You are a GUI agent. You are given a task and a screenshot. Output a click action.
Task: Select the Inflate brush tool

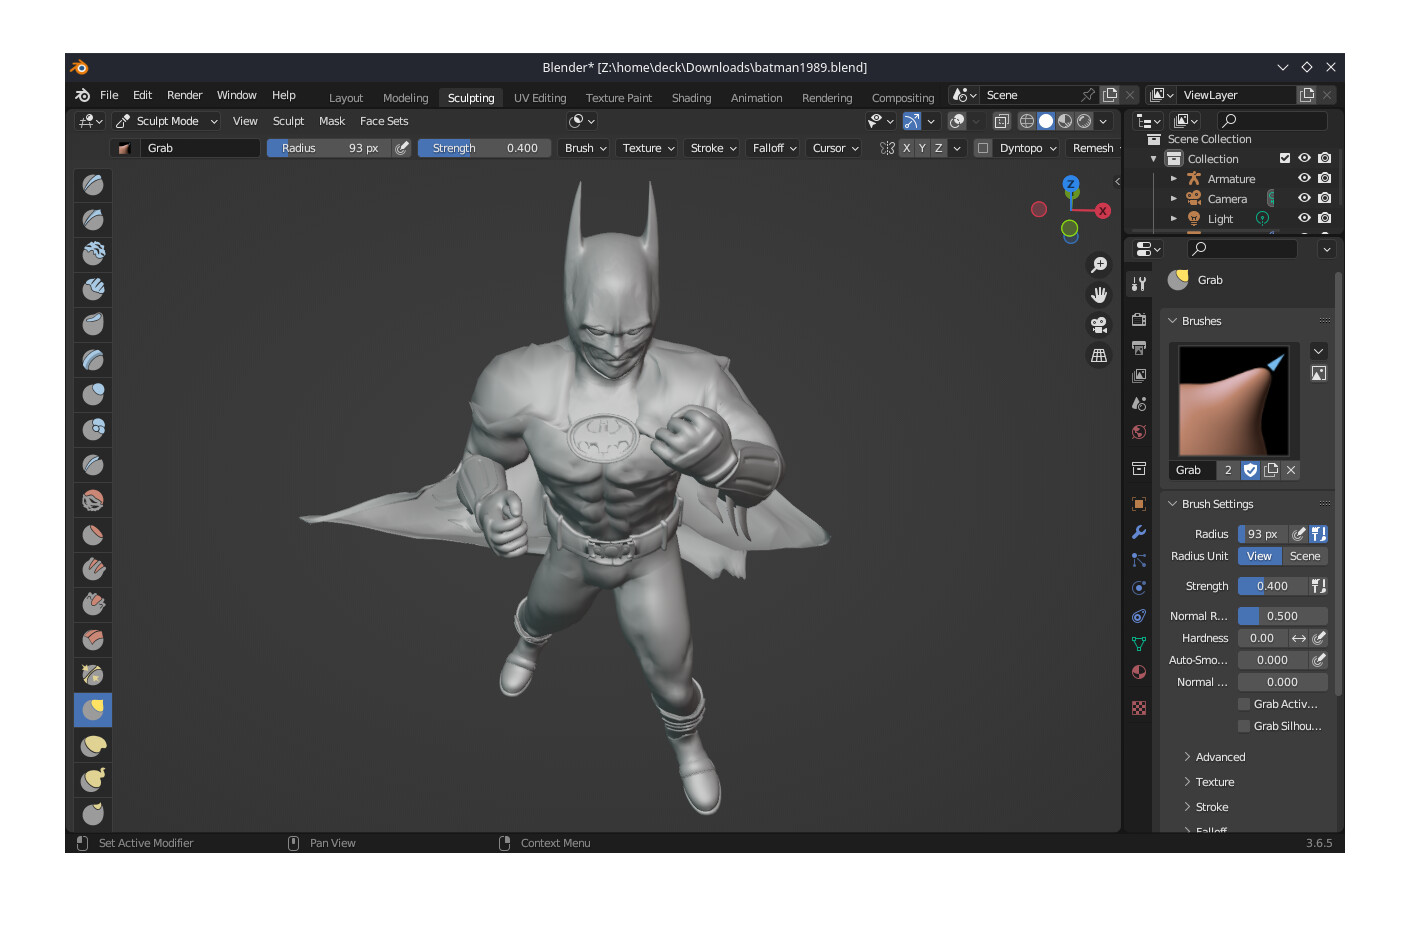93,395
